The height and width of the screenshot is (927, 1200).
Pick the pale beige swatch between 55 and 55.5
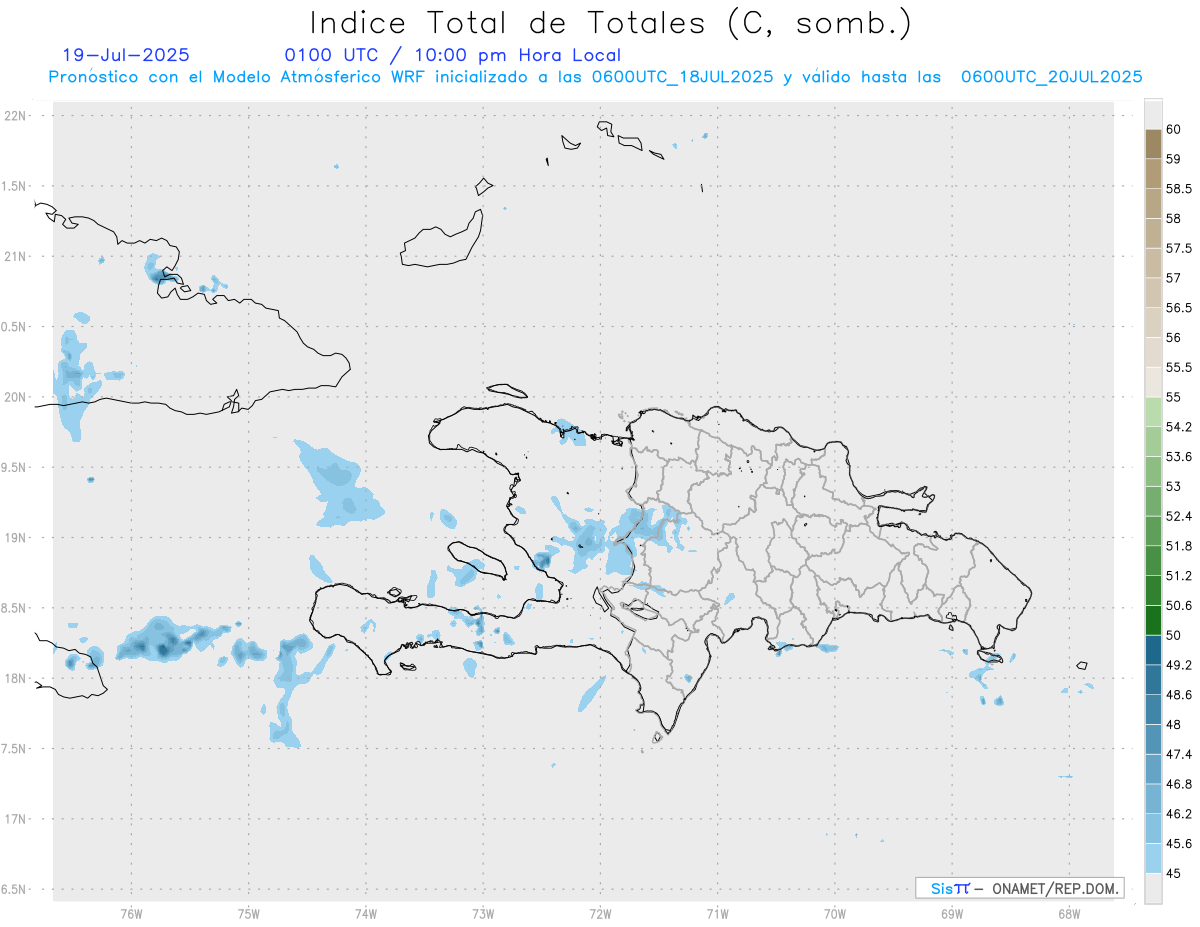tap(1153, 383)
